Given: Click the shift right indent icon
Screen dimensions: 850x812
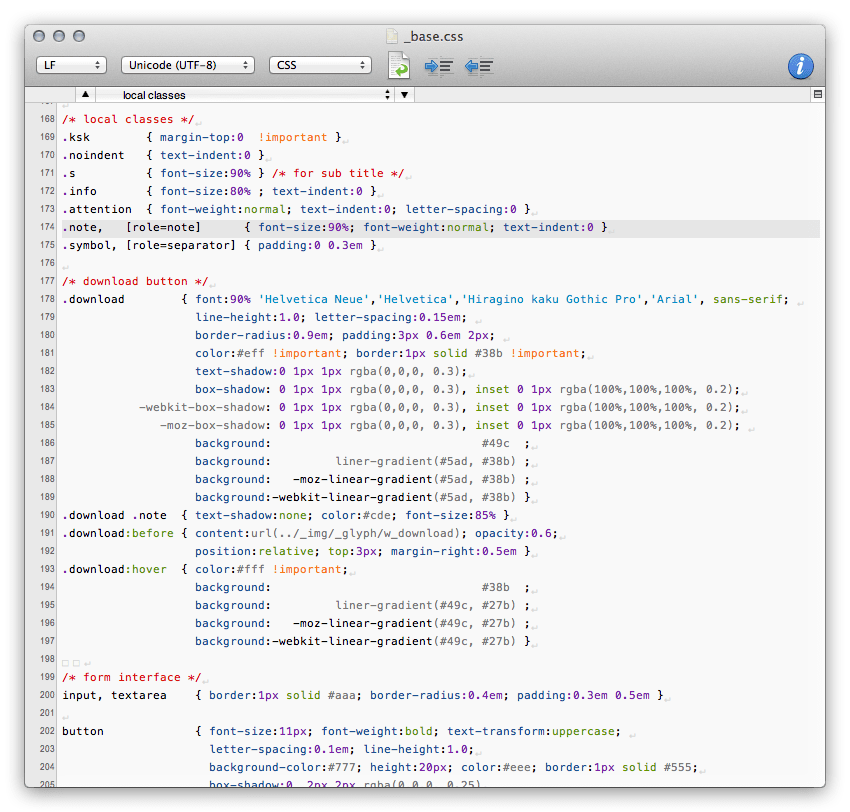Looking at the screenshot, I should (x=439, y=66).
